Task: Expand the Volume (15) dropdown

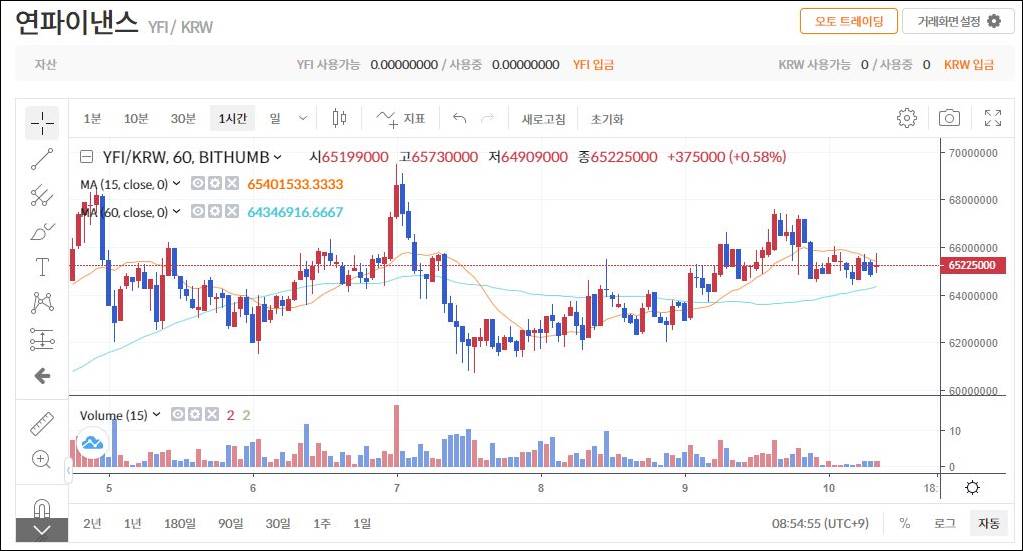Action: click(x=157, y=414)
